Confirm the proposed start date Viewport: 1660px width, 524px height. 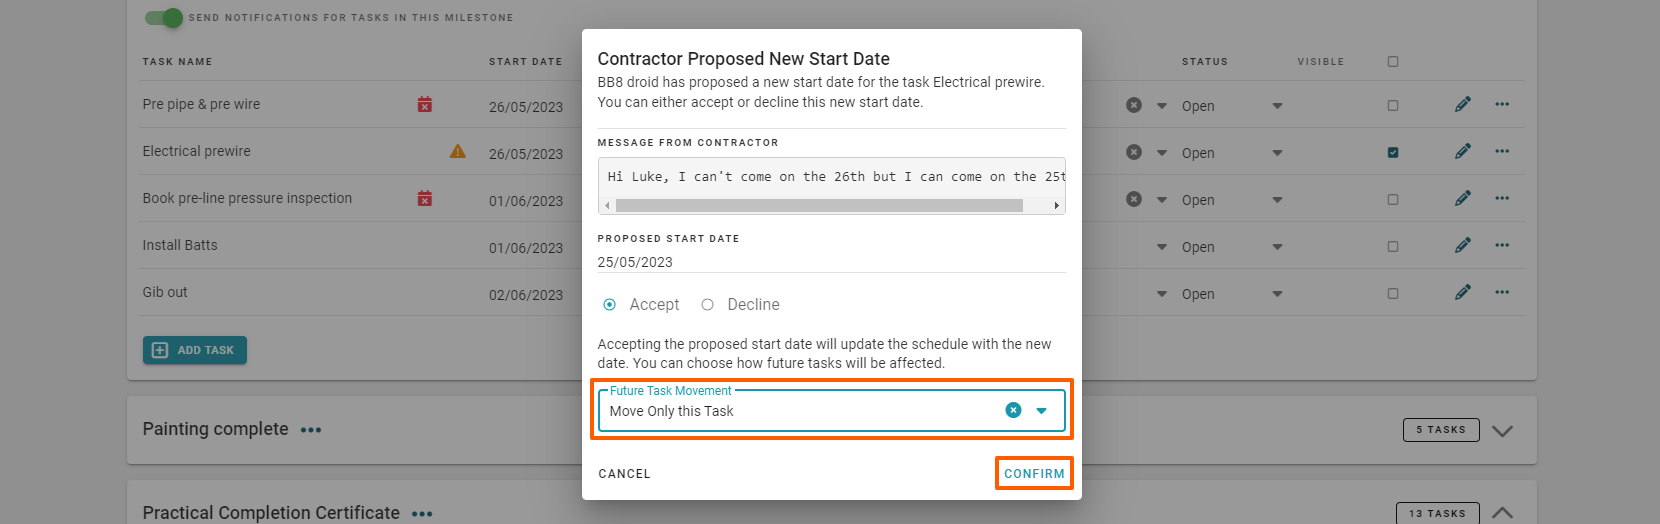(1034, 474)
